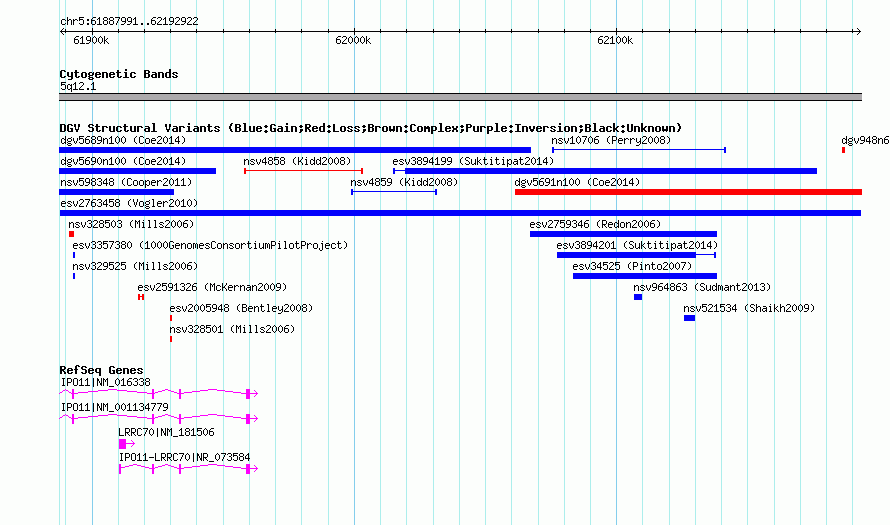Image resolution: width=890 pixels, height=525 pixels.
Task: Click the nsv328503 (Mills2006) label
Action: point(131,224)
